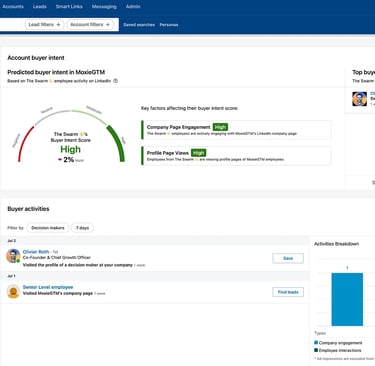Open Senior Level employee link
The image size is (375, 366).
(48, 287)
